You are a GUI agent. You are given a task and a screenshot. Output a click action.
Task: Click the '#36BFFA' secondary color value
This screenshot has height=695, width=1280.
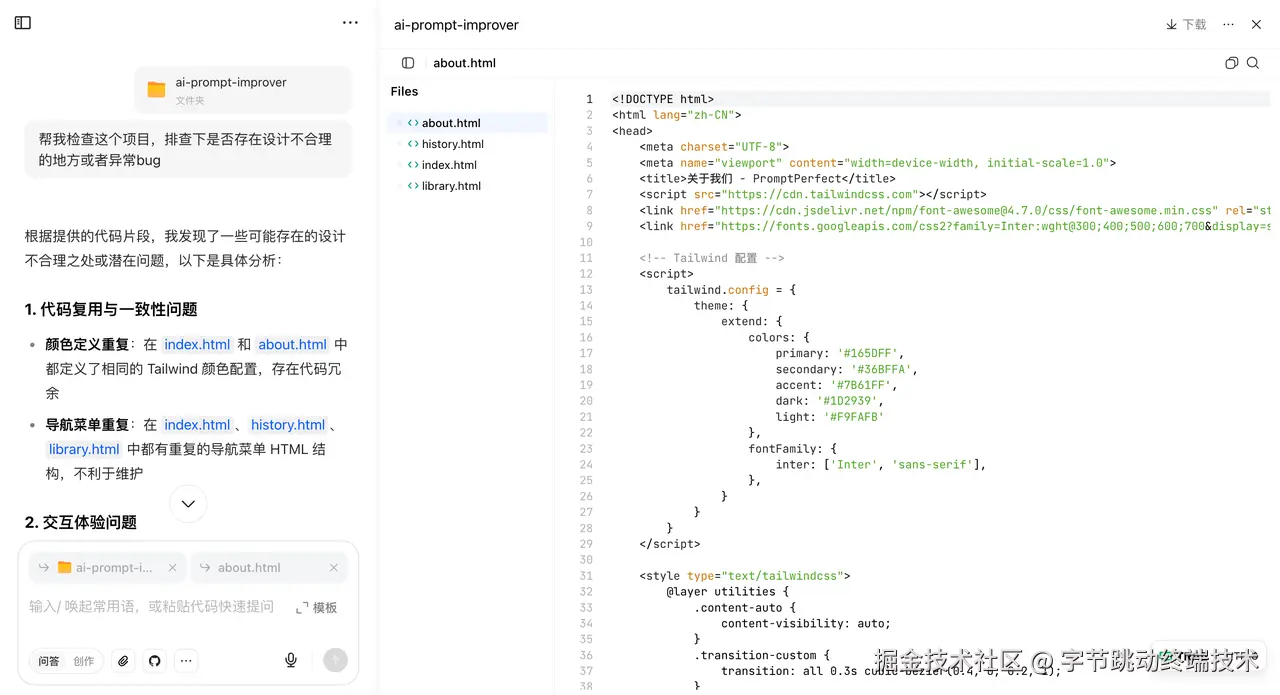point(883,369)
